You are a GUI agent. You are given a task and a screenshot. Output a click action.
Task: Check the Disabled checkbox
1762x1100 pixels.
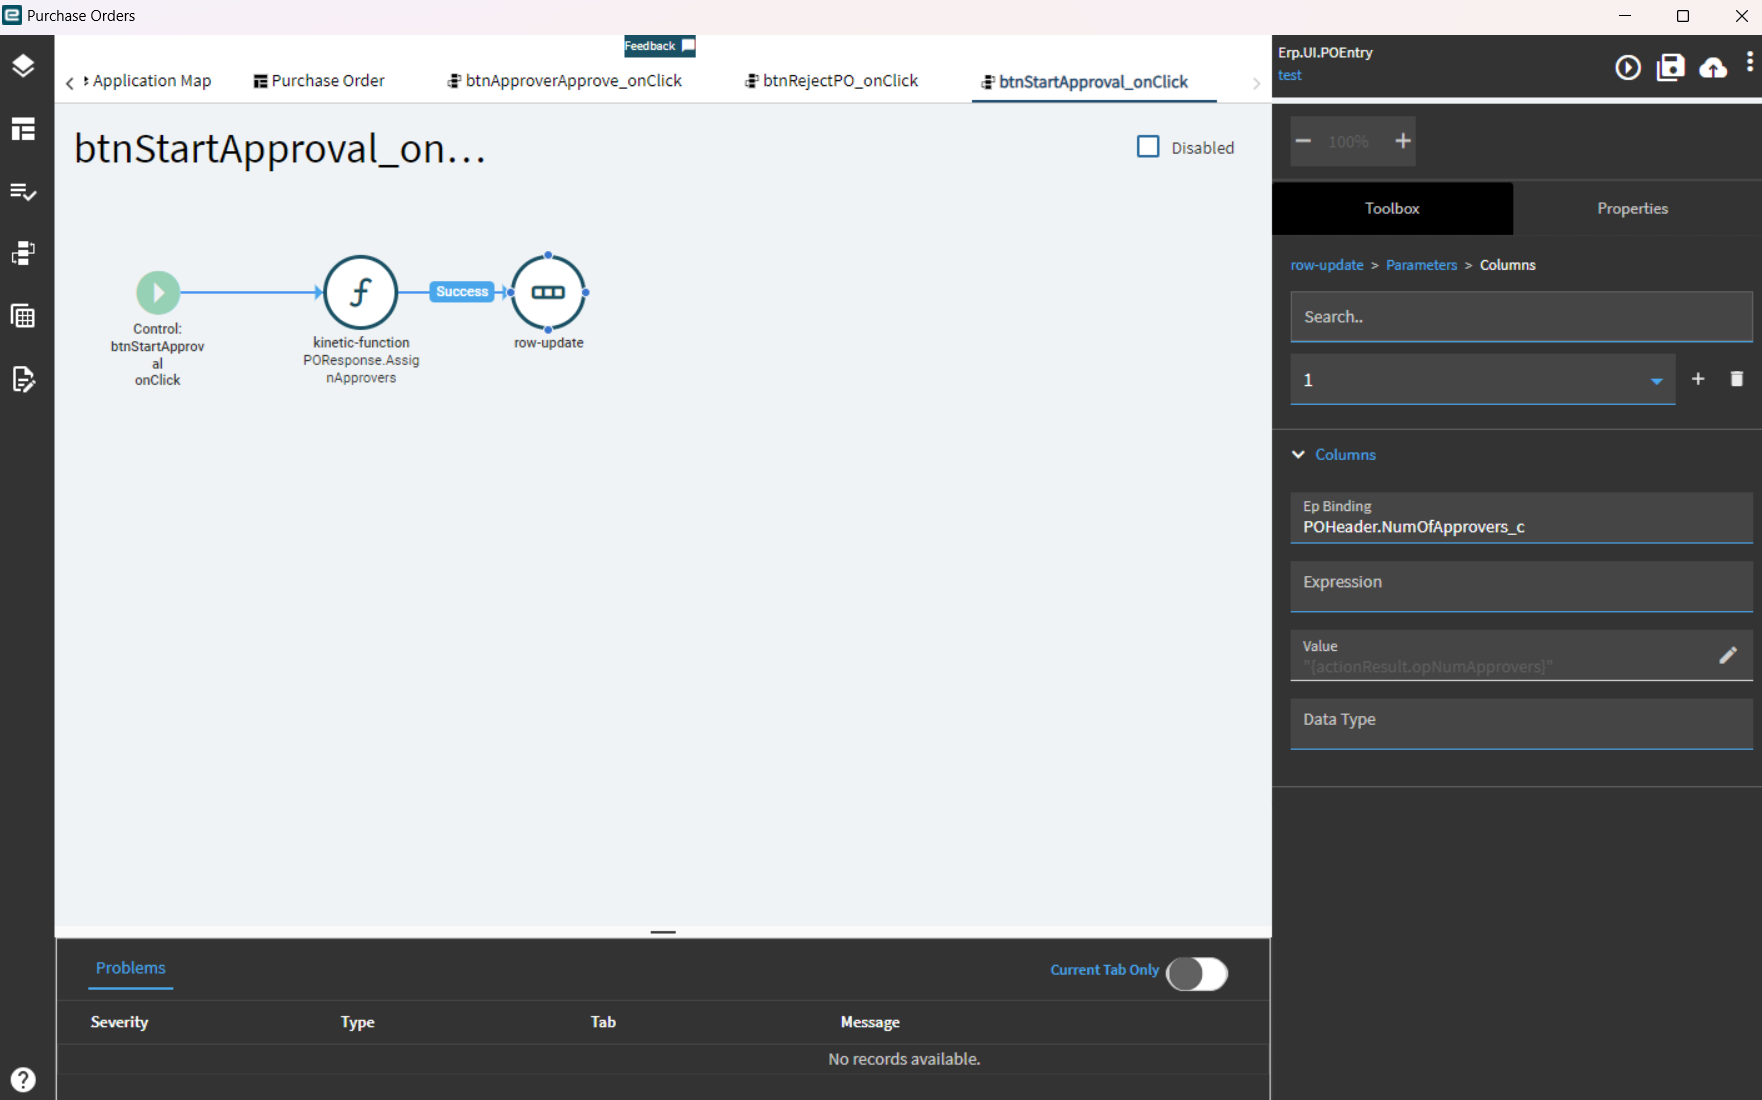point(1148,147)
